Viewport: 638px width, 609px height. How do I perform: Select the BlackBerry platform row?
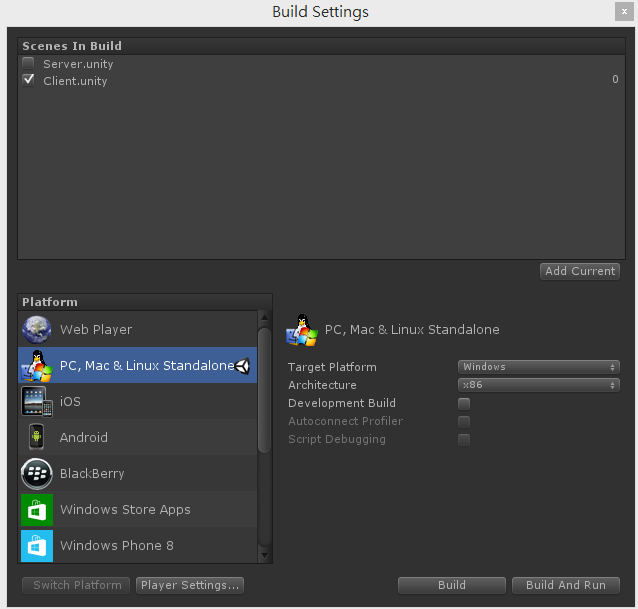pyautogui.click(x=138, y=474)
